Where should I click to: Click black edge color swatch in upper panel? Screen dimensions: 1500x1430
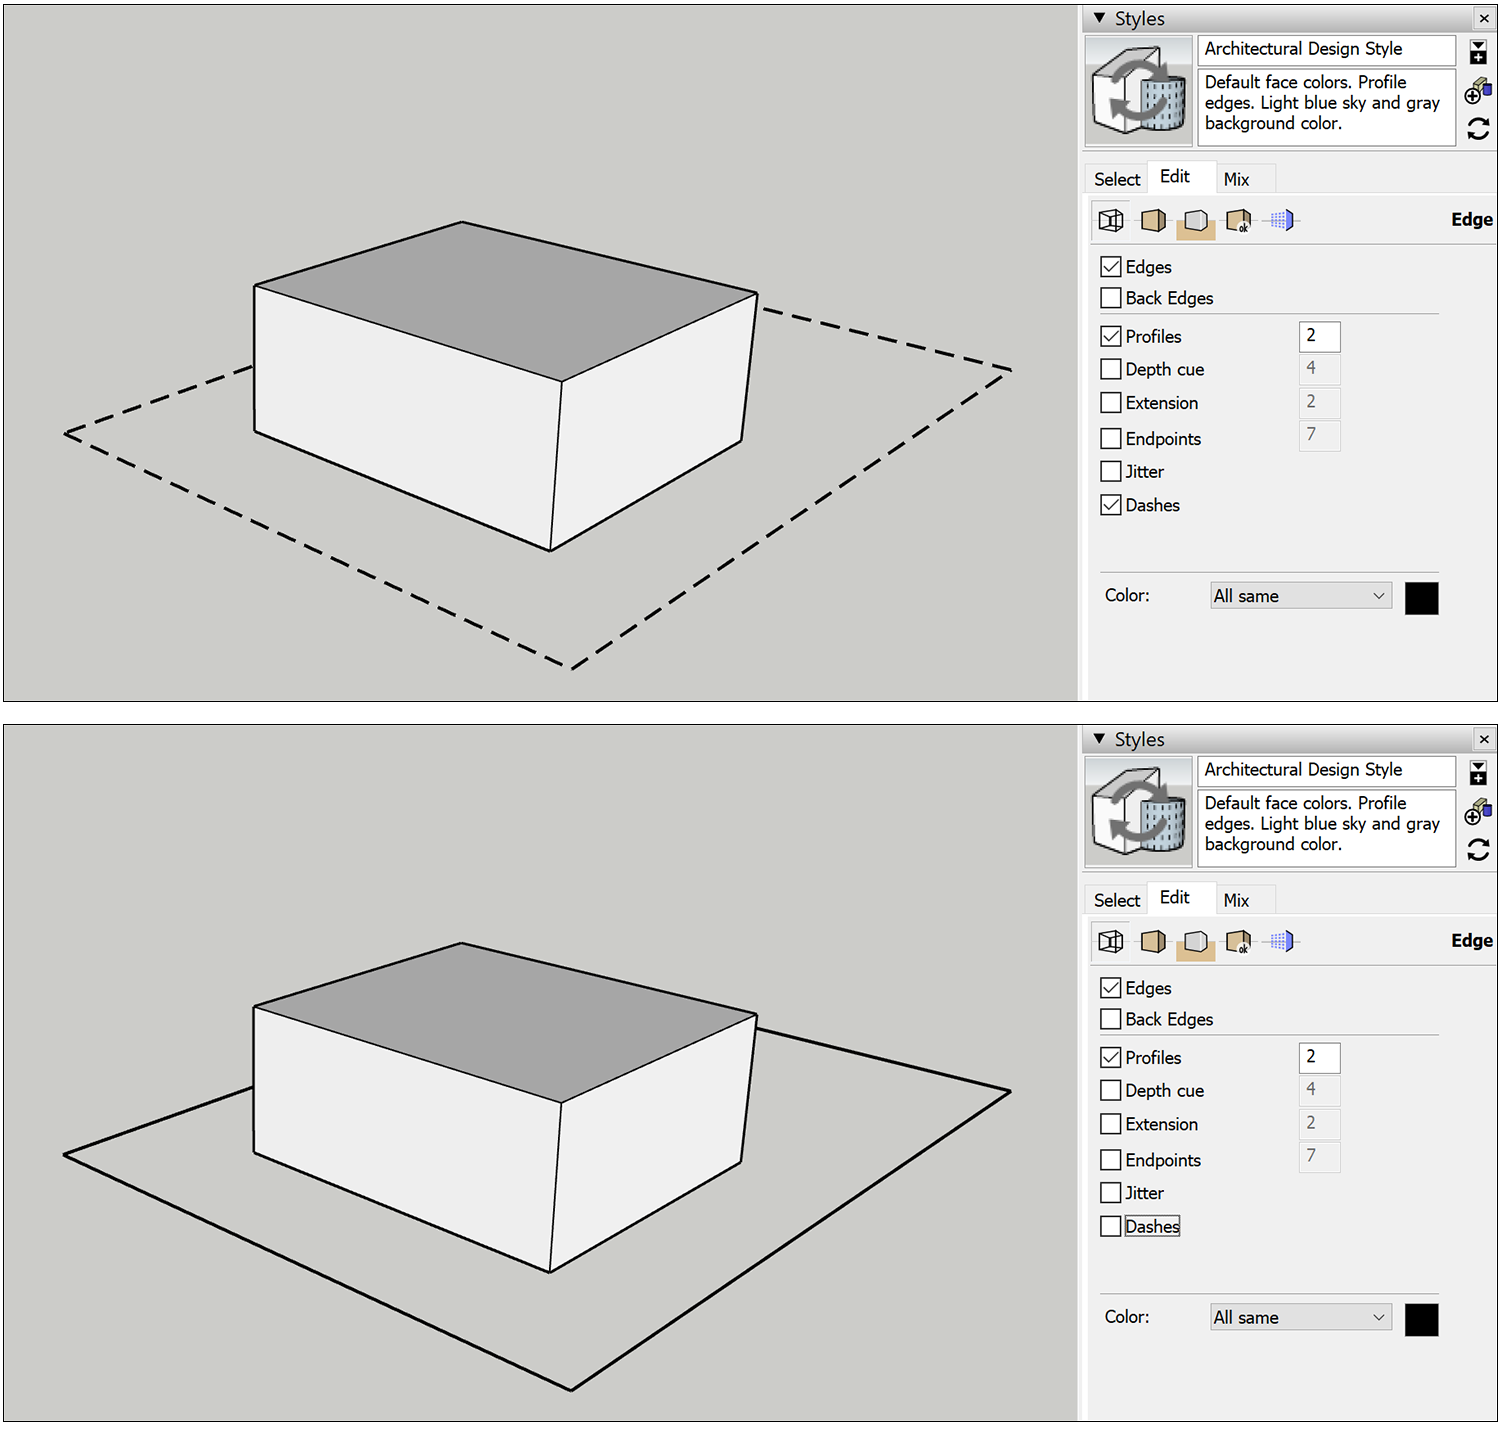tap(1421, 598)
